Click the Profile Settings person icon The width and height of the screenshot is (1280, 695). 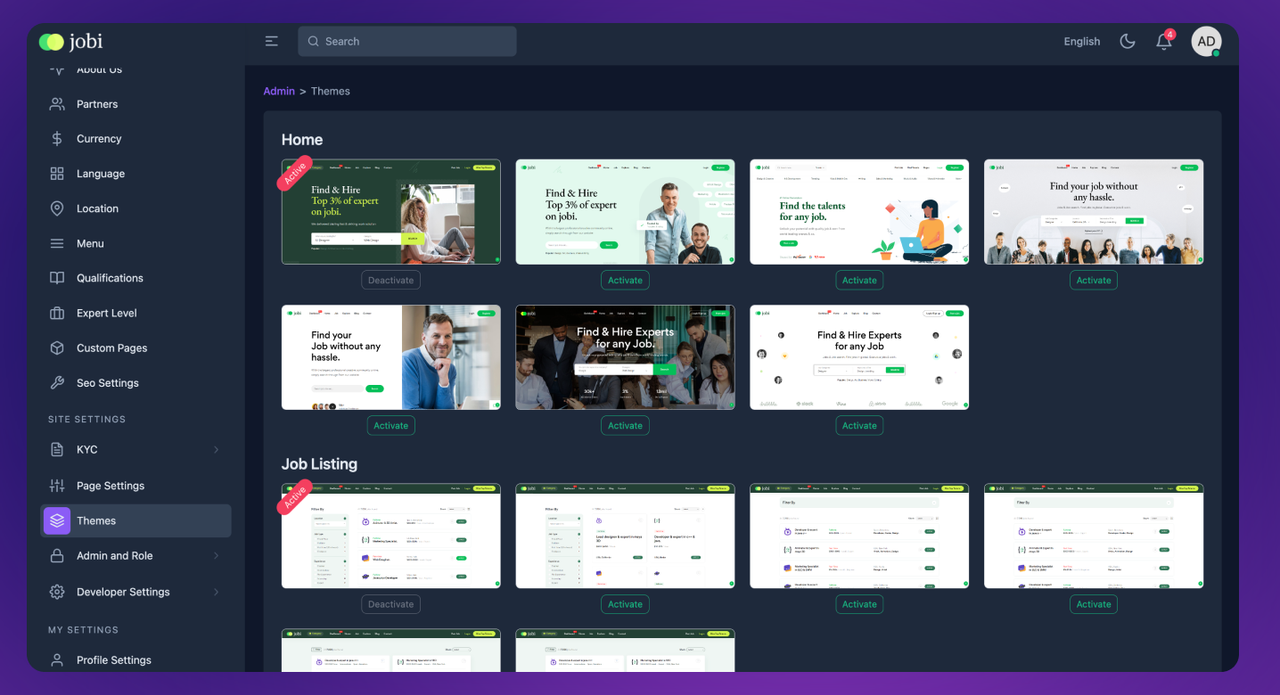tap(57, 660)
